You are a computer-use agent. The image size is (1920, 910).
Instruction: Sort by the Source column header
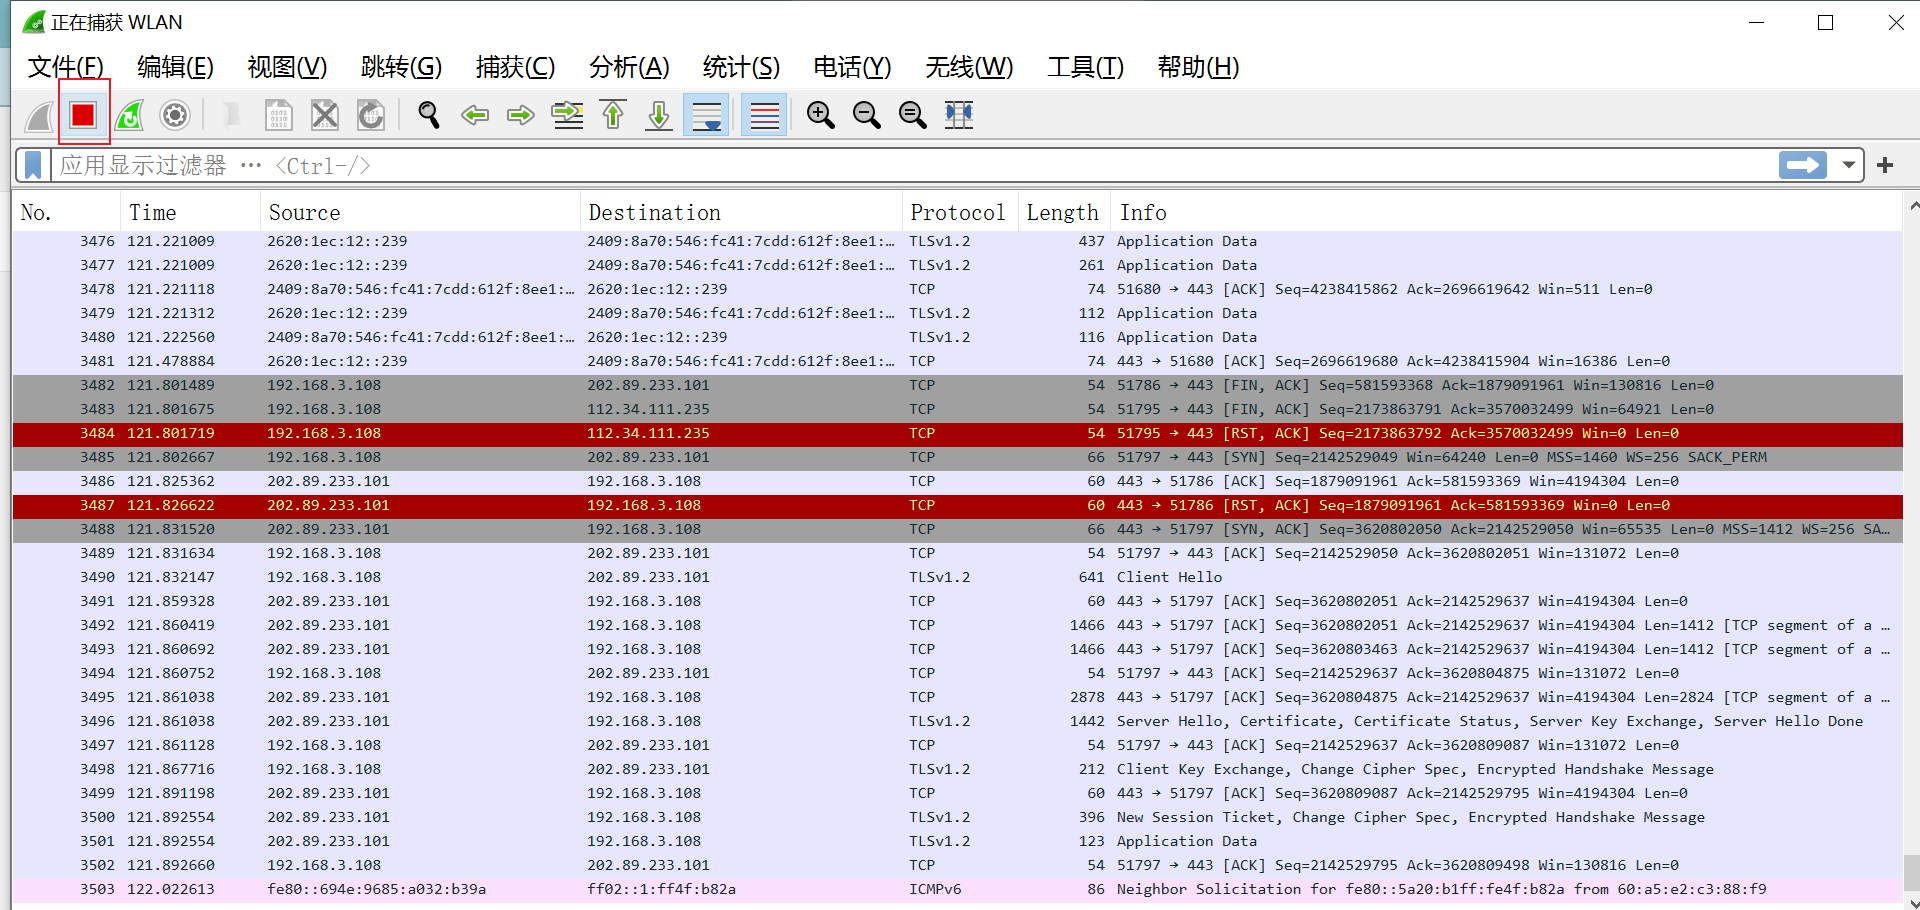coord(420,212)
